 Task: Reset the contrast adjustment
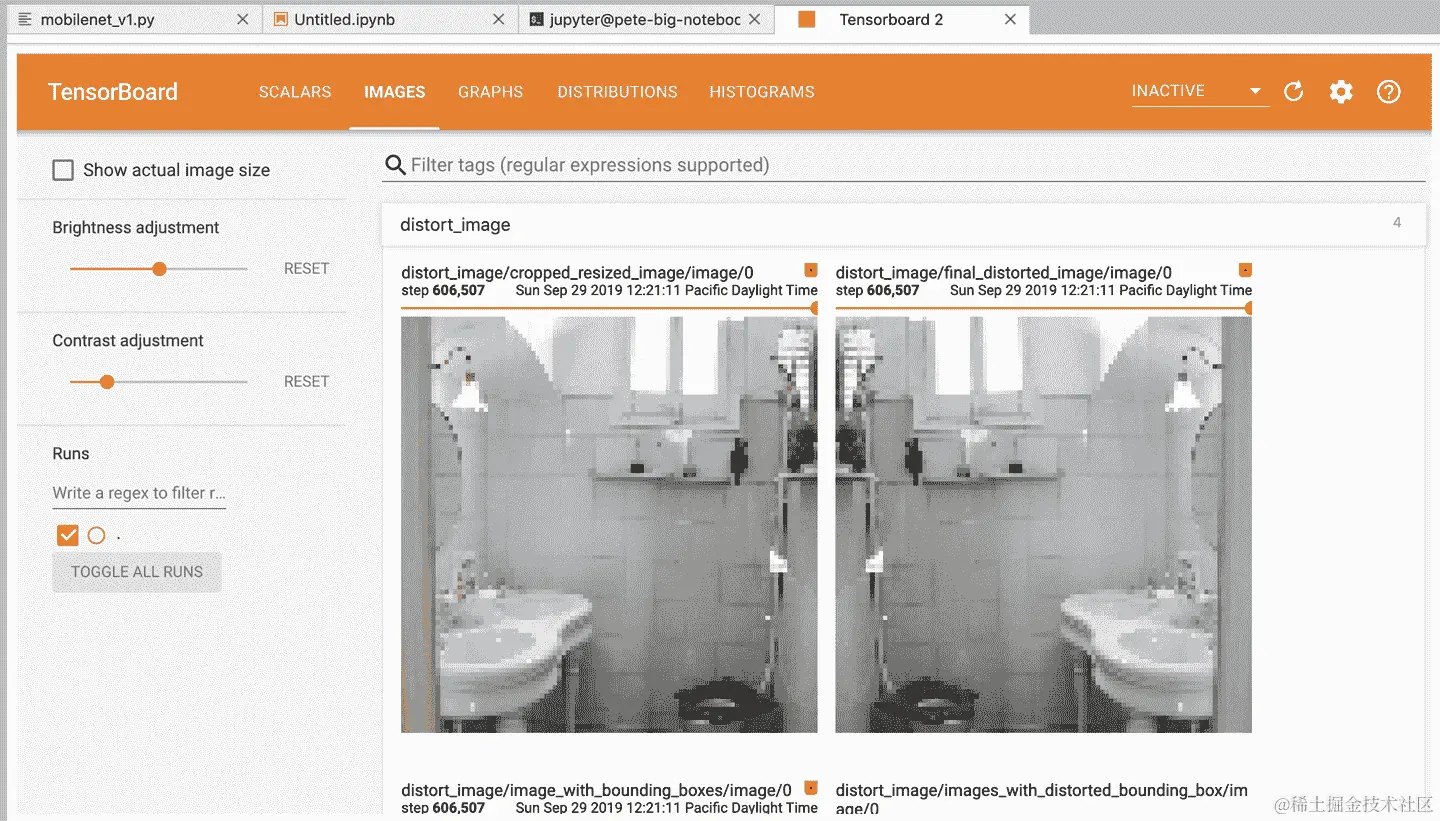coord(306,382)
